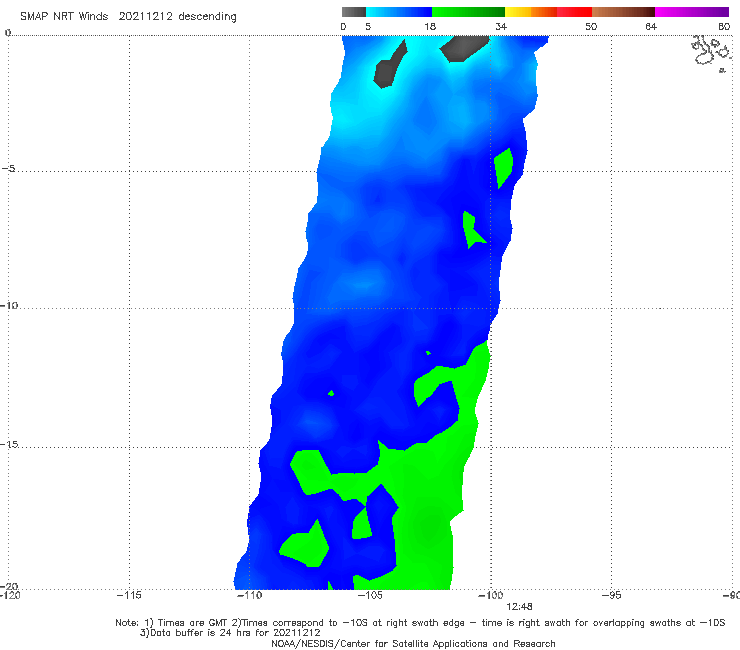
Task: Click the longitude axis label '-115'
Action: [129, 595]
